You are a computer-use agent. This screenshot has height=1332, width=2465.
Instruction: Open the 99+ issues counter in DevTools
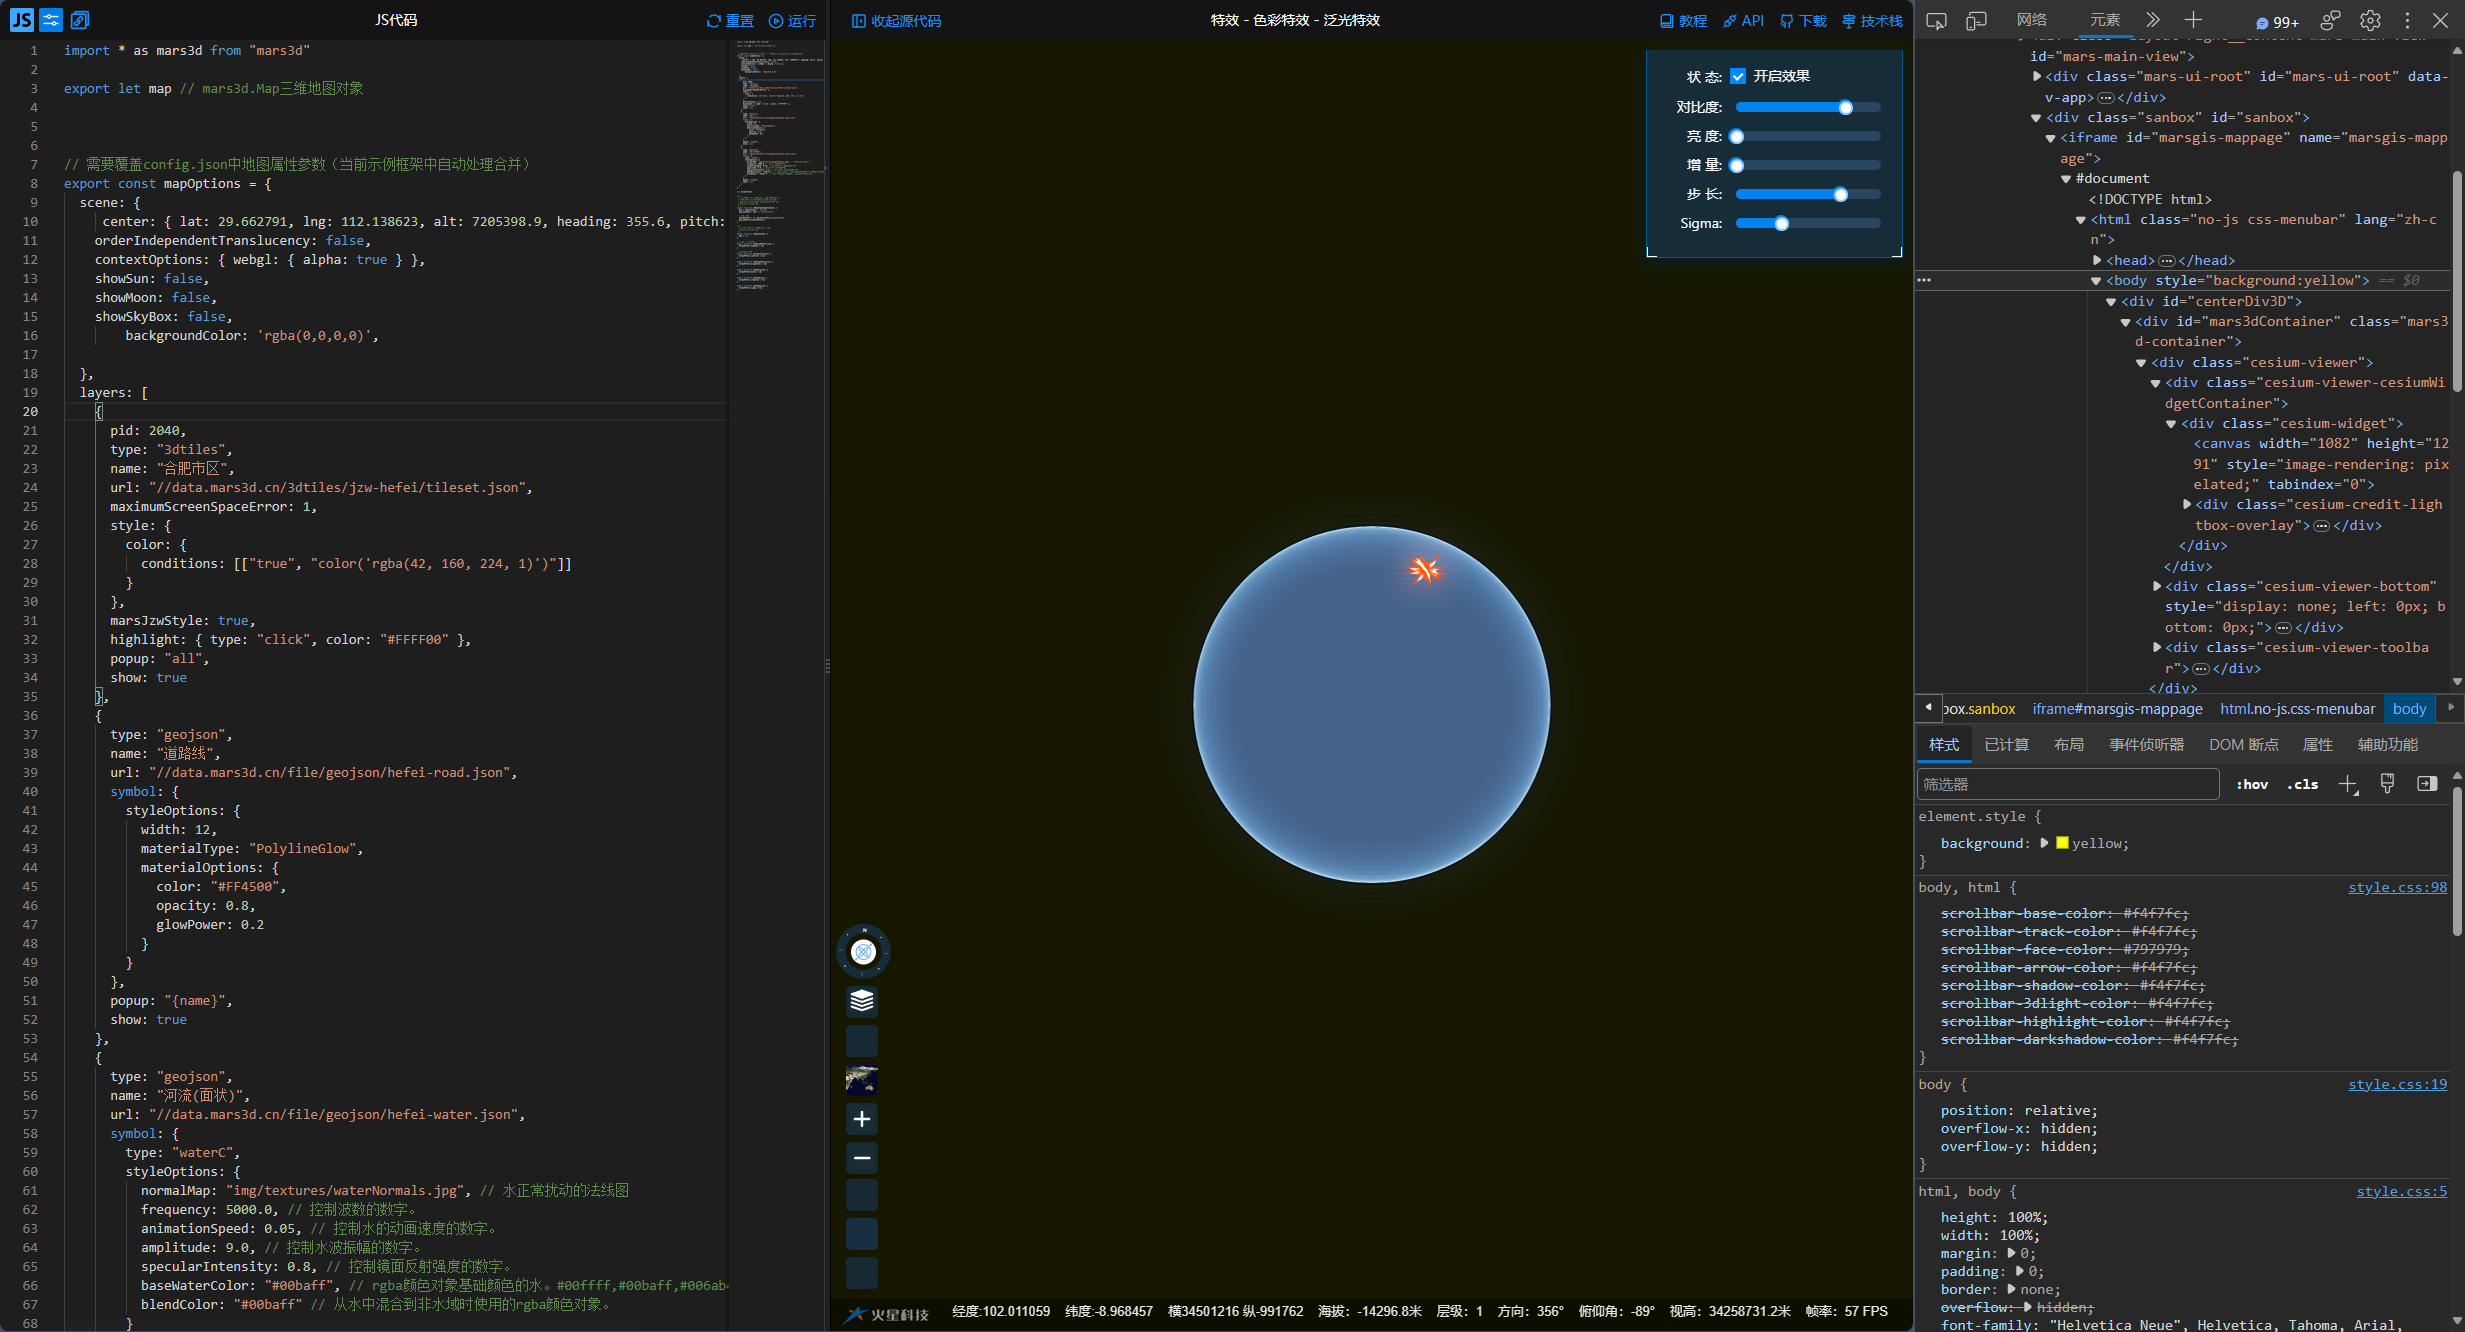pyautogui.click(x=2277, y=22)
